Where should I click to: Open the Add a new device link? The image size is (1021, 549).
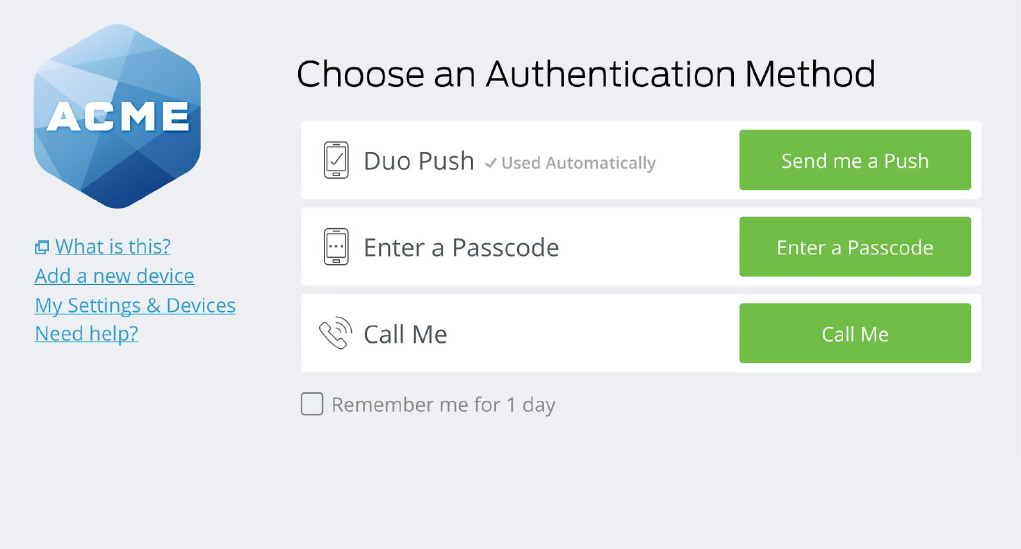114,276
